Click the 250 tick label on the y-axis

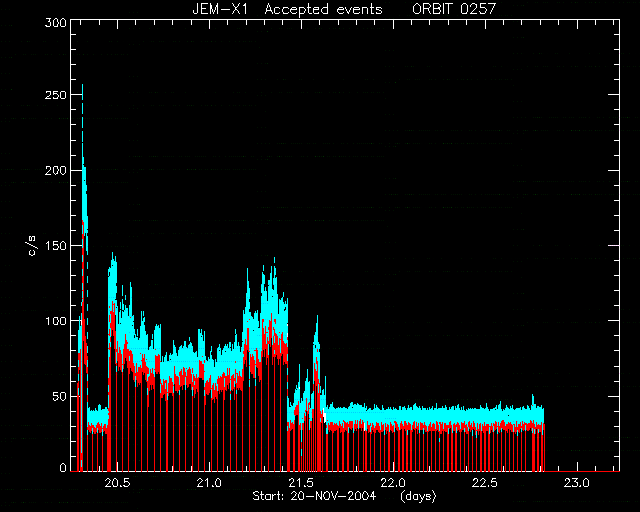[56, 95]
